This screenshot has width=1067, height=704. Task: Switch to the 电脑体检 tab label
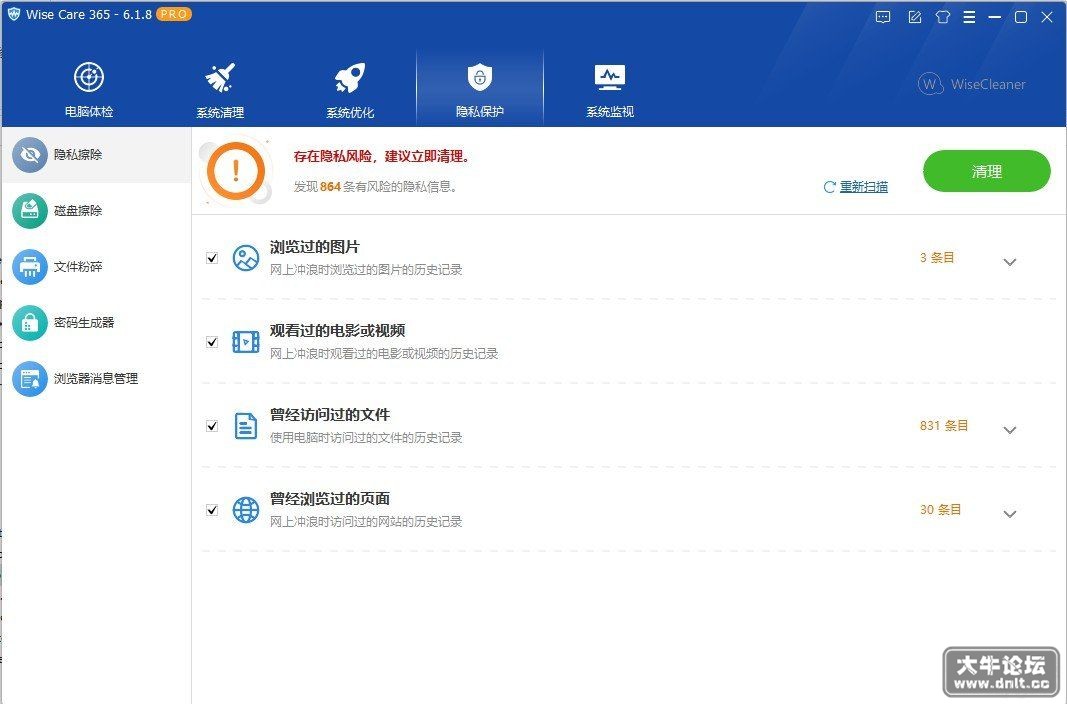click(x=89, y=112)
